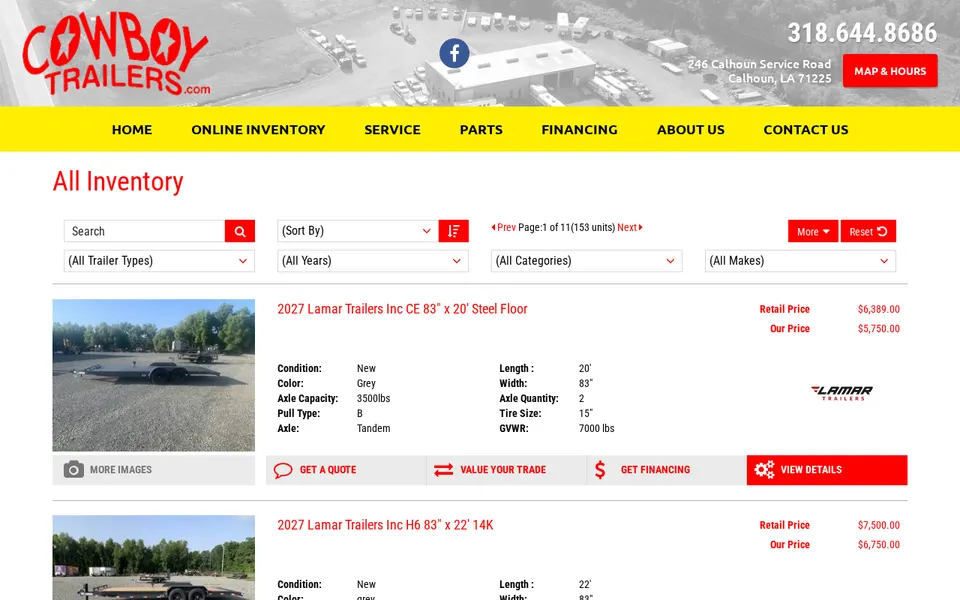Go to Online Inventory menu
960x600 pixels.
coord(258,130)
